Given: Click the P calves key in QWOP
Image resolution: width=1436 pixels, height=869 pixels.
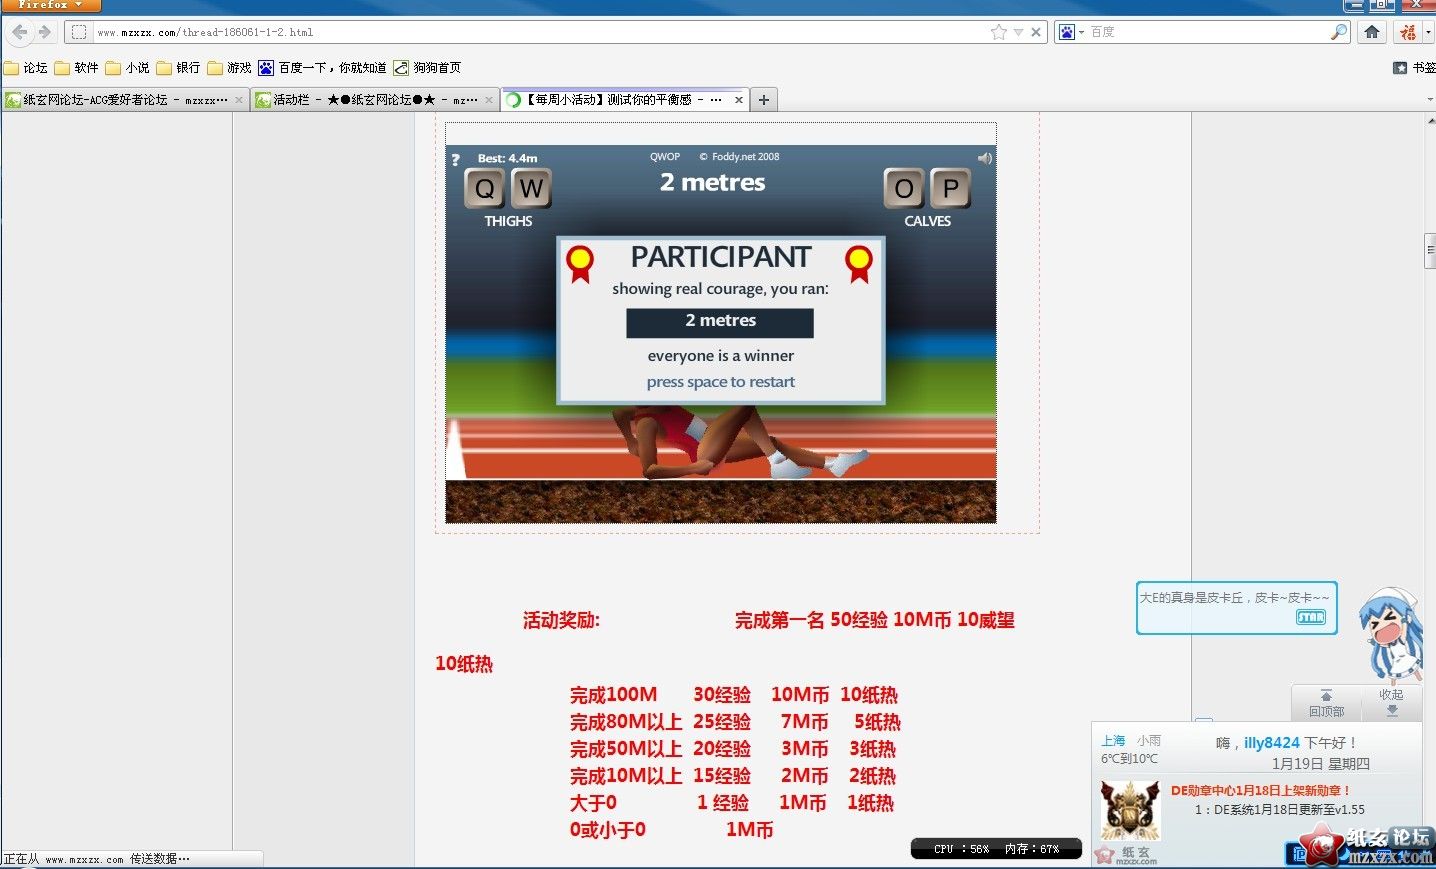Looking at the screenshot, I should (951, 188).
